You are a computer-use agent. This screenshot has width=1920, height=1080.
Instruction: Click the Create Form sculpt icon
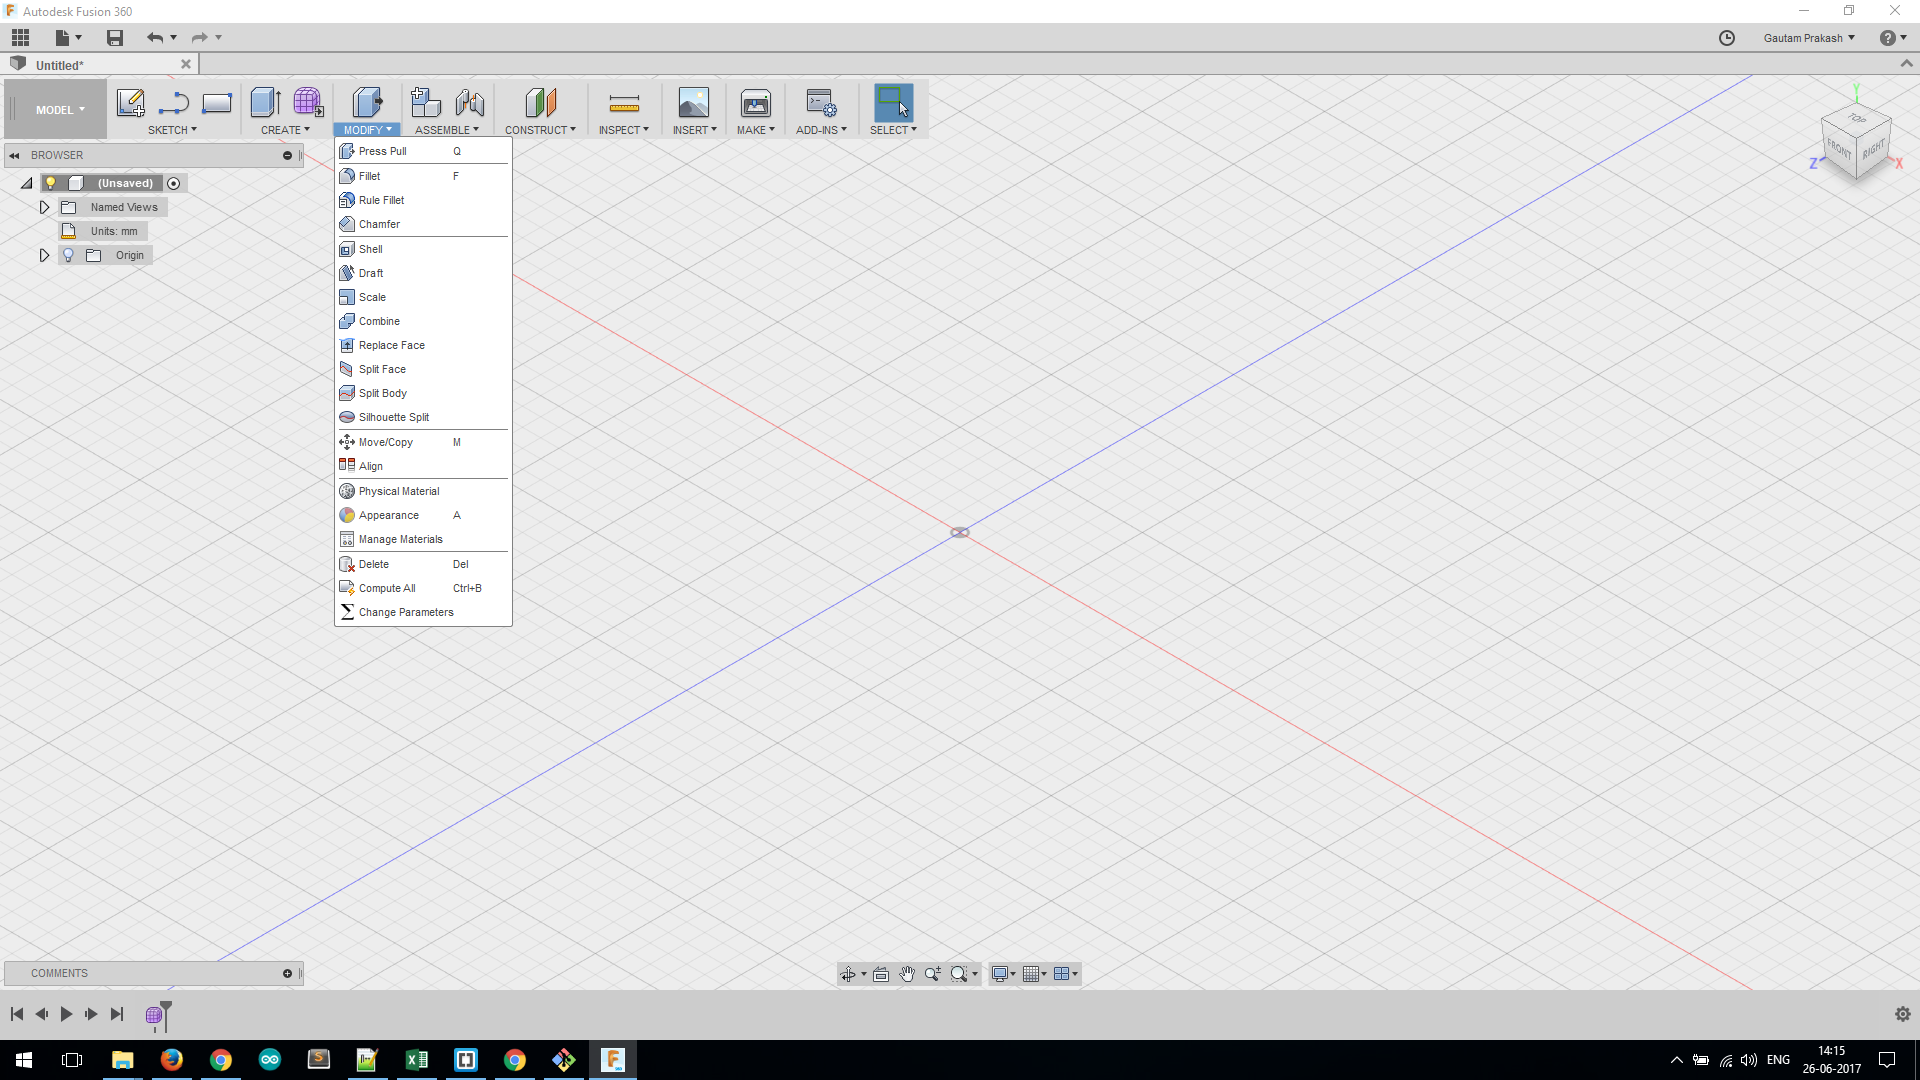[308, 103]
